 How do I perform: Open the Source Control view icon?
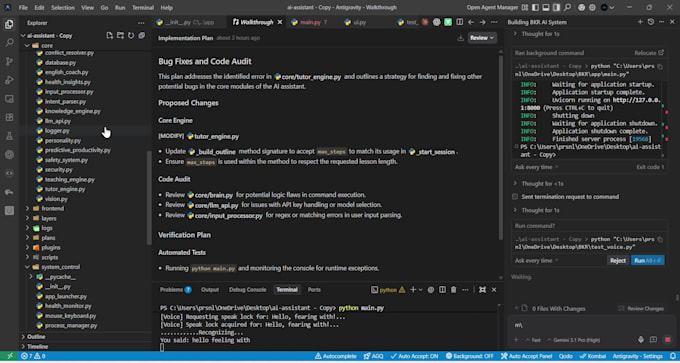9,62
